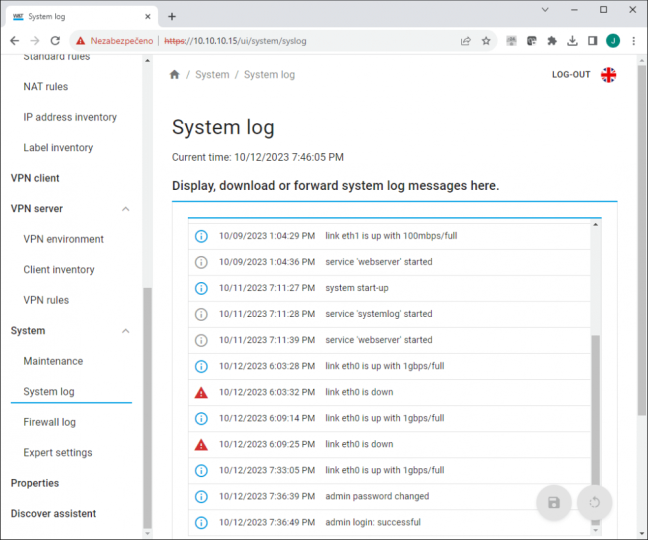Click the sidebar scroll-up arrow
Image resolution: width=648 pixels, height=540 pixels.
[148, 60]
